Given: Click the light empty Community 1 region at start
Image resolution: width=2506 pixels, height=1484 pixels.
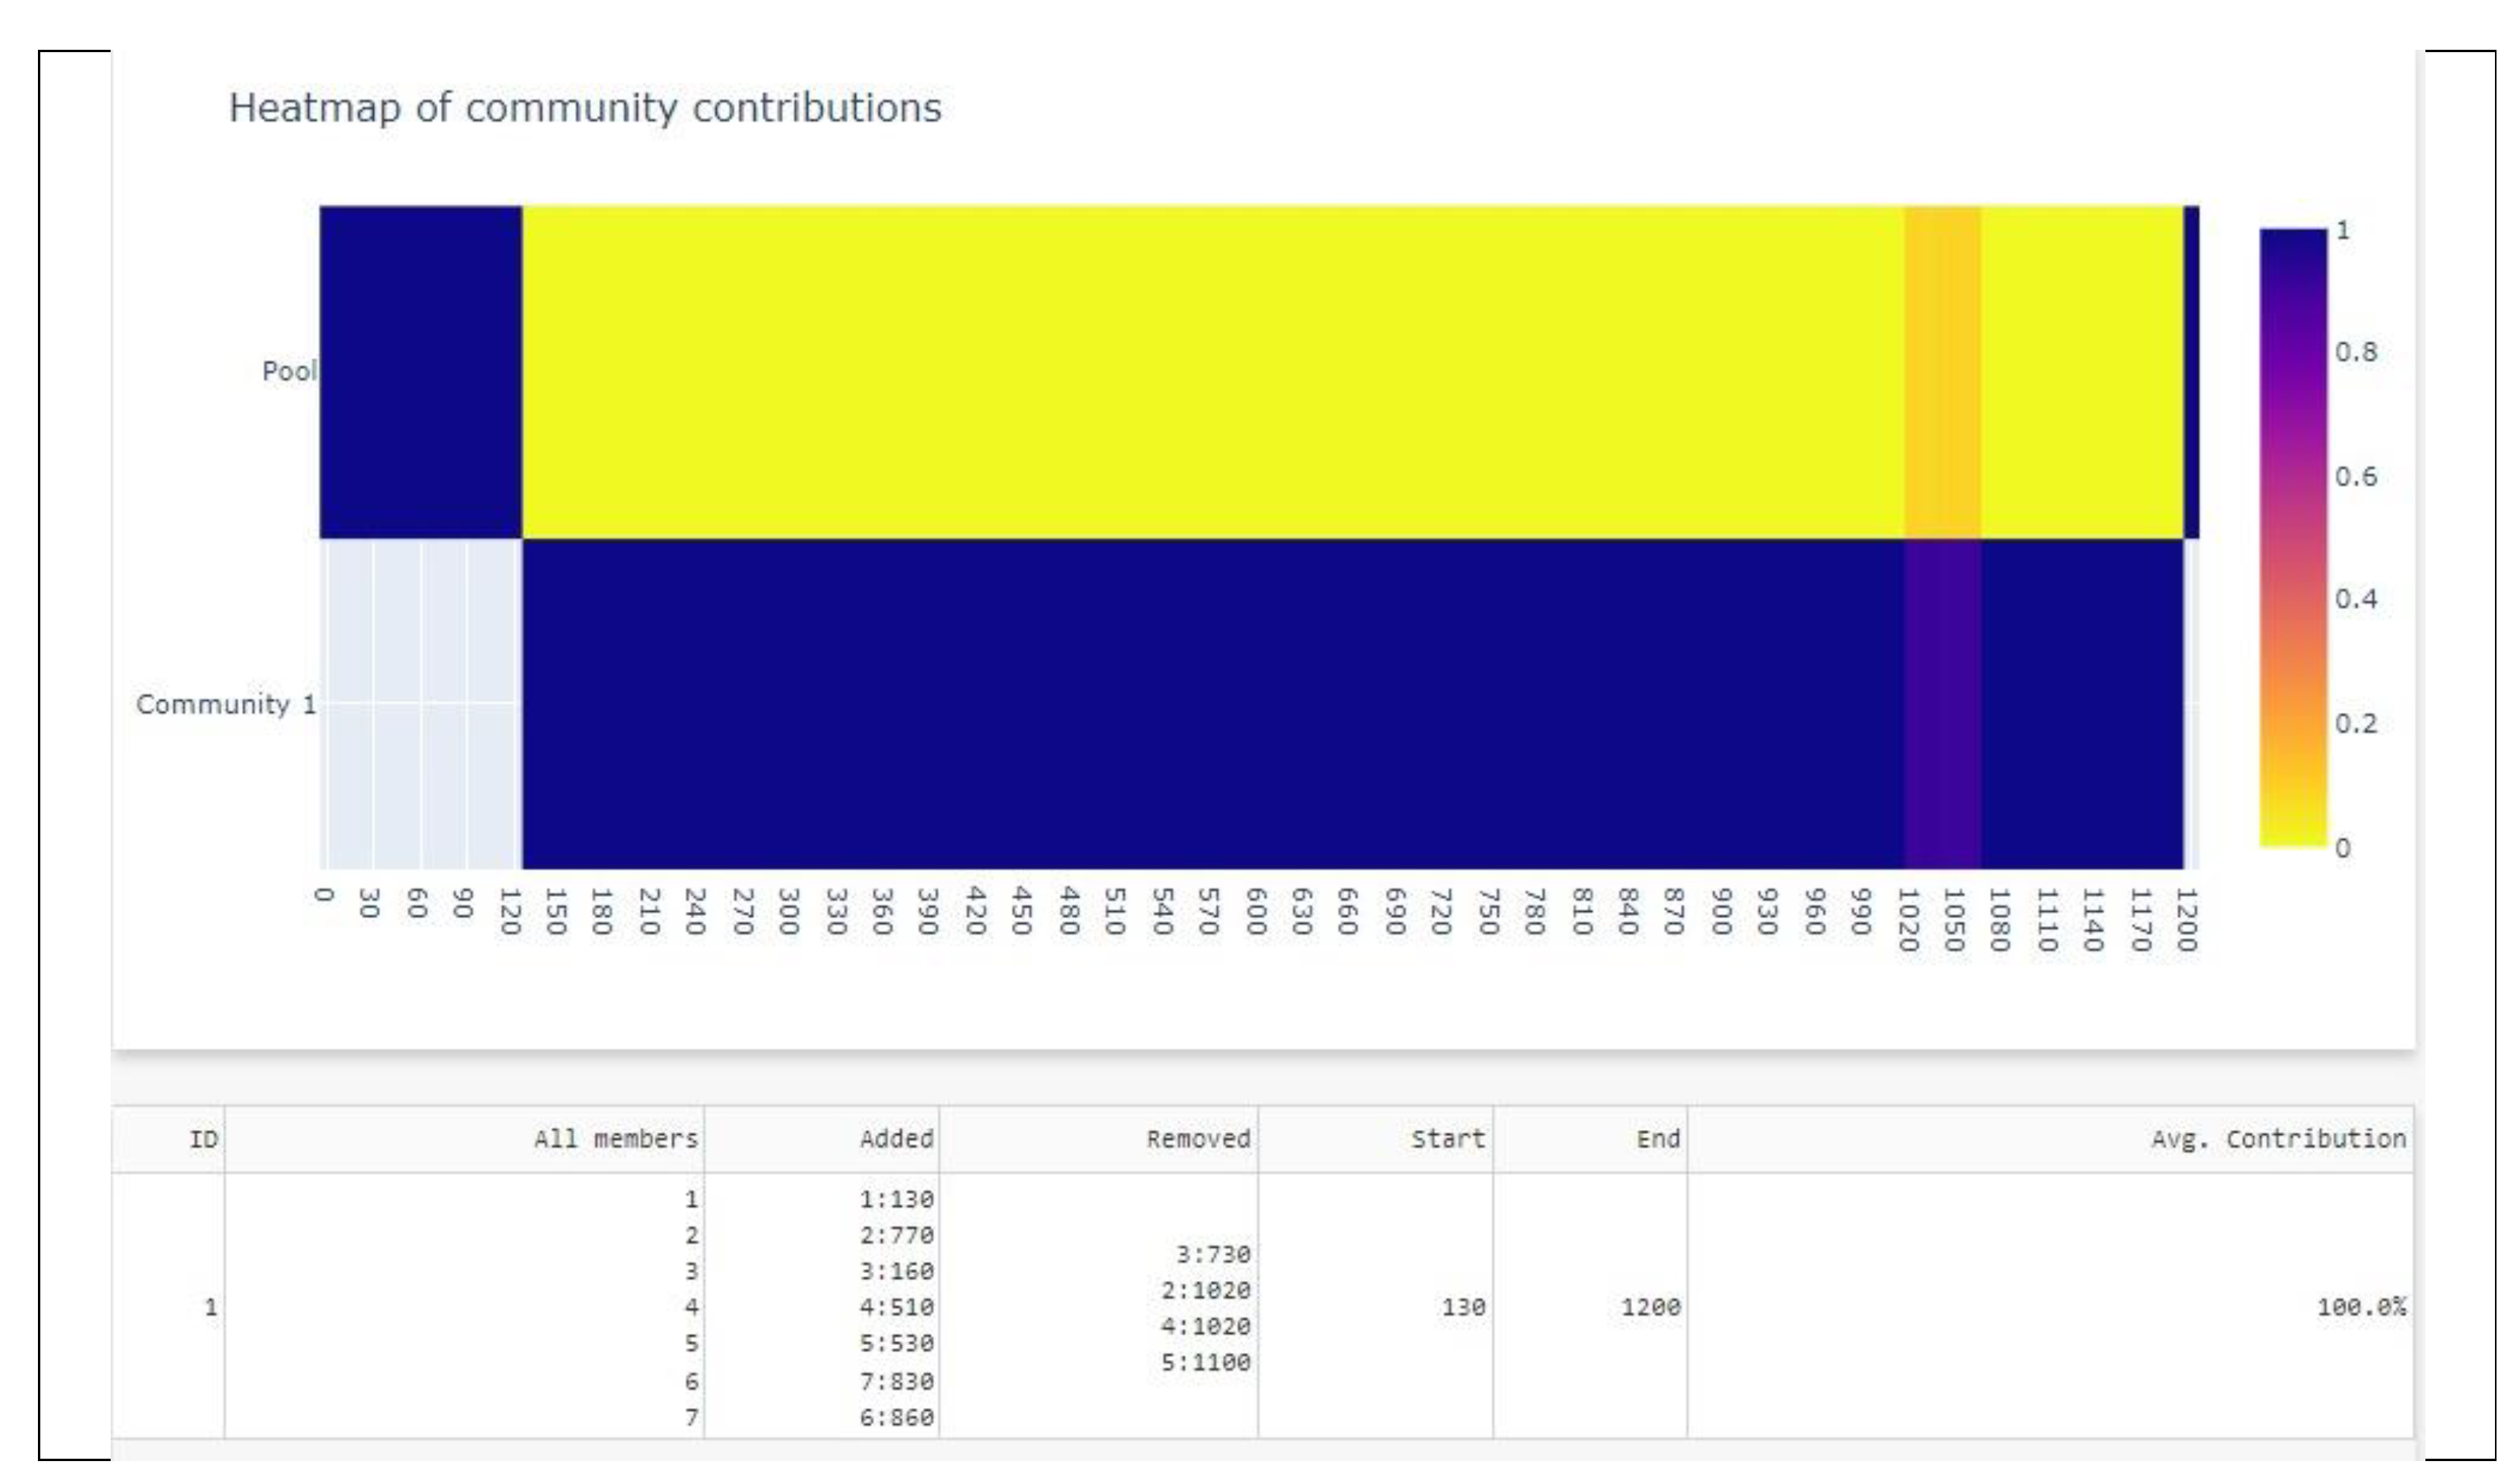Looking at the screenshot, I should (x=420, y=704).
